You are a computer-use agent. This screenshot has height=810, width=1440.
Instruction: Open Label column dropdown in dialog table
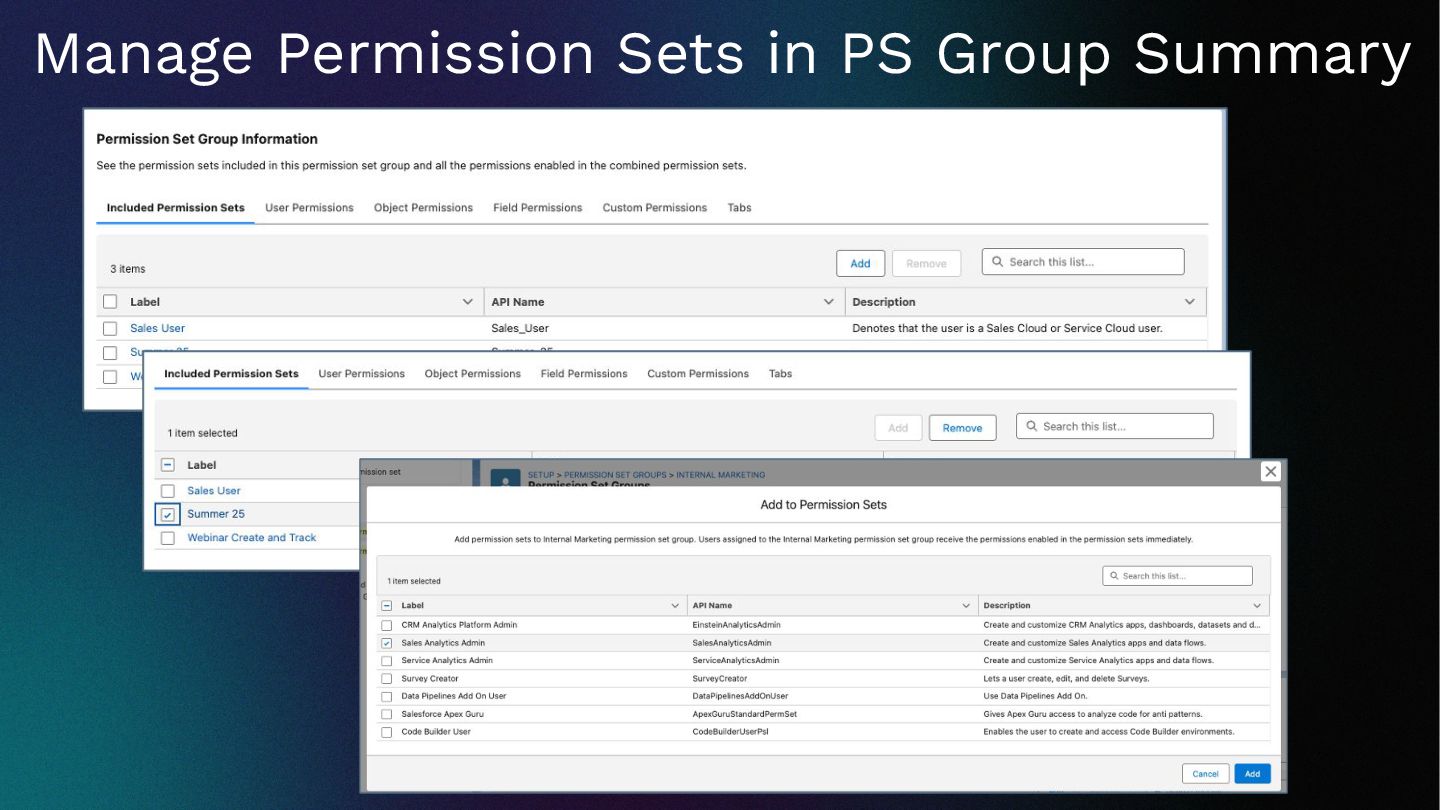click(675, 606)
